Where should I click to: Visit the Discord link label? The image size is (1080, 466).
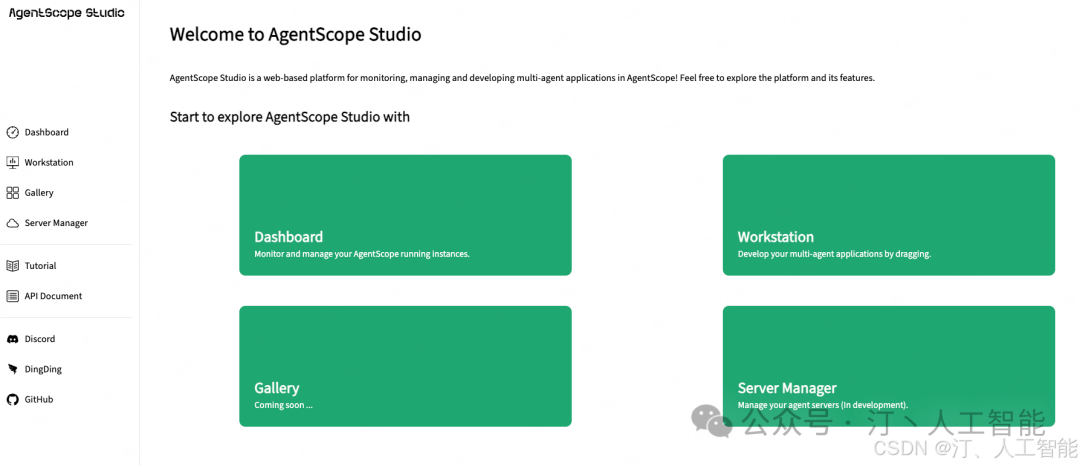coord(40,339)
